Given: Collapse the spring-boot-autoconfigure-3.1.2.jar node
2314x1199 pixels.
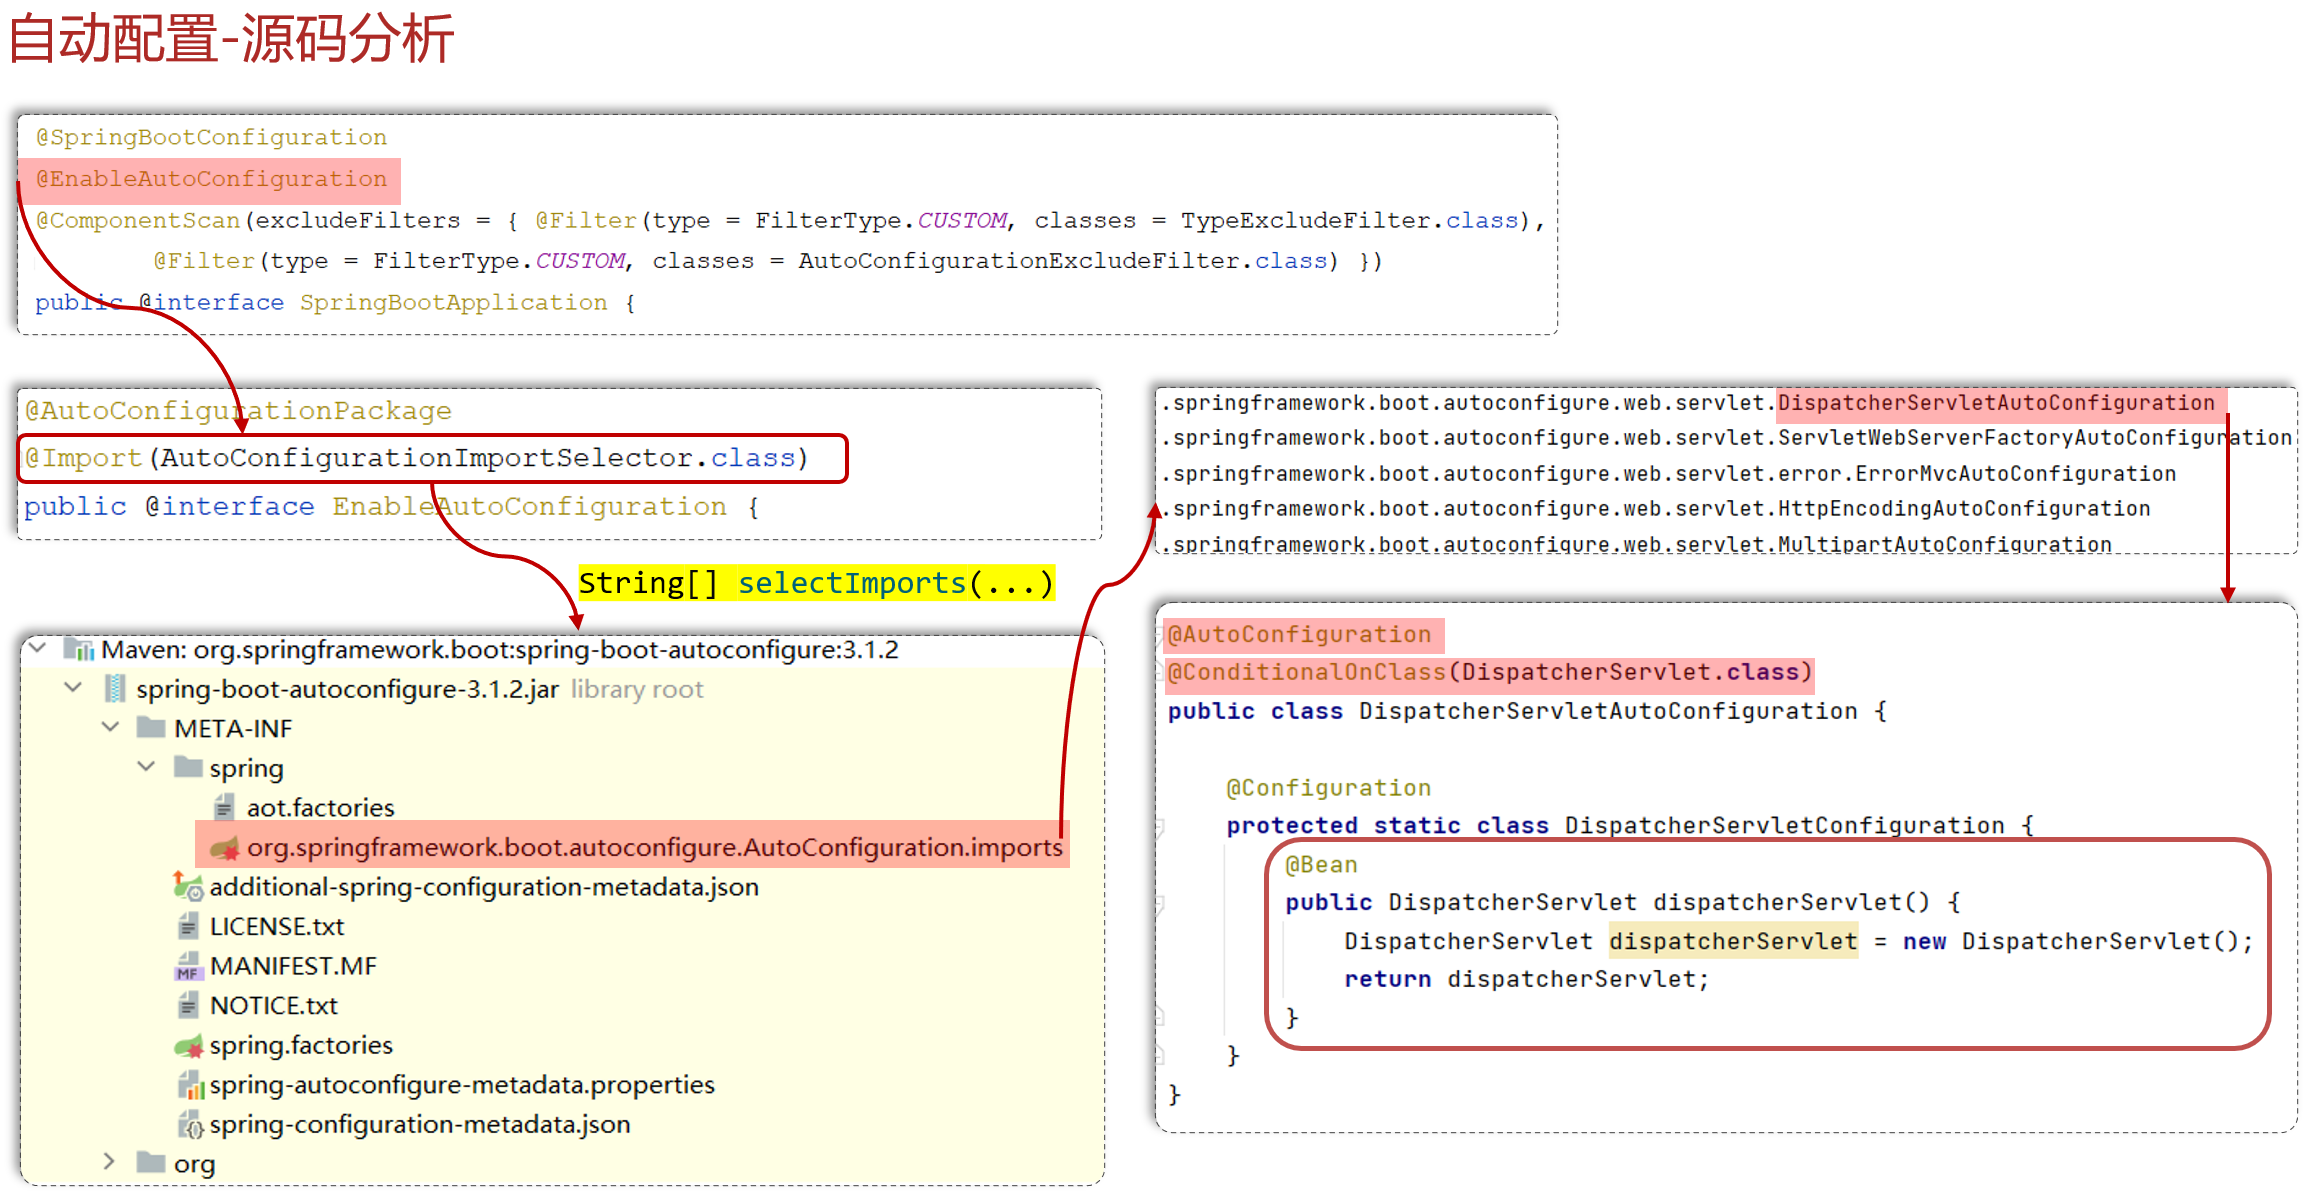Looking at the screenshot, I should point(73,688).
